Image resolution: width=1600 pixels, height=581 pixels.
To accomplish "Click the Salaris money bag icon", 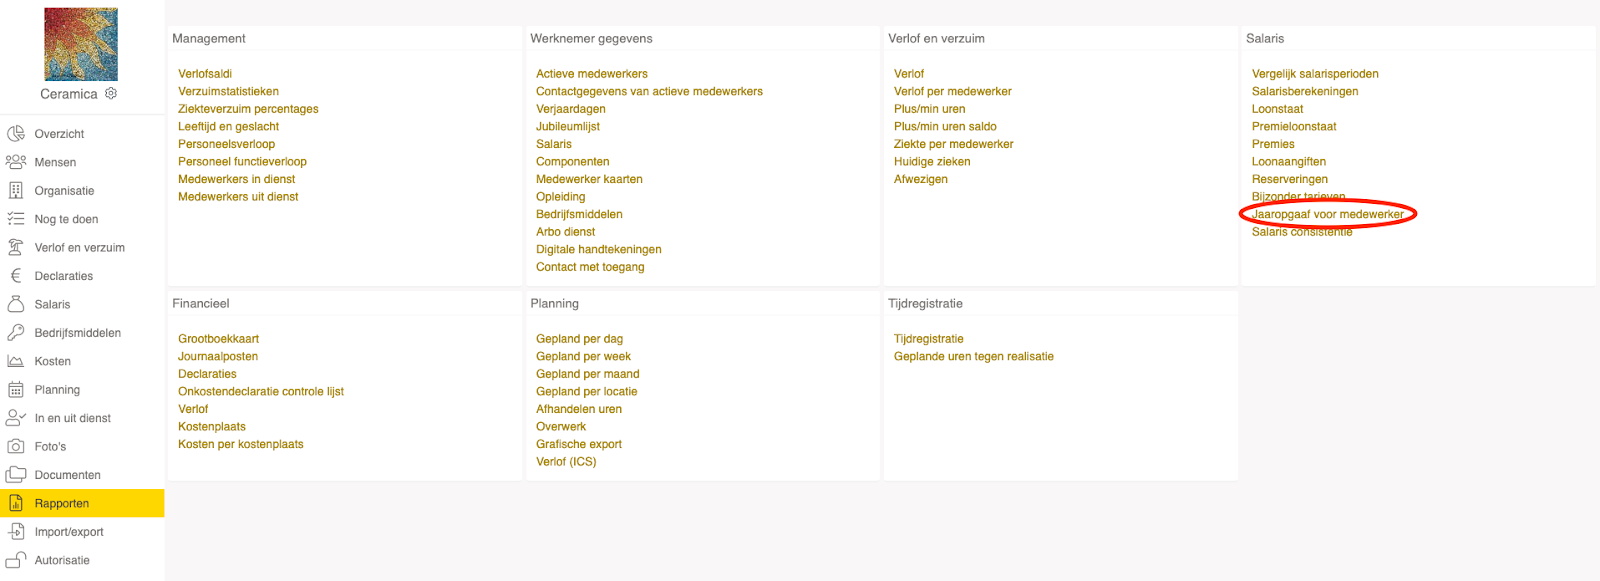I will [x=16, y=304].
